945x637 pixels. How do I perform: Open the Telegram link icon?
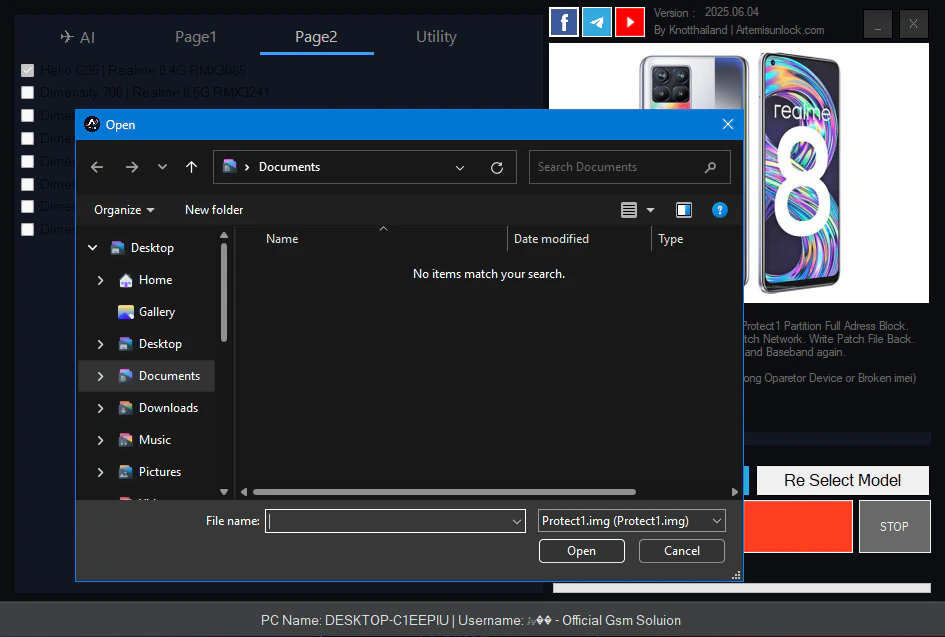[x=597, y=22]
